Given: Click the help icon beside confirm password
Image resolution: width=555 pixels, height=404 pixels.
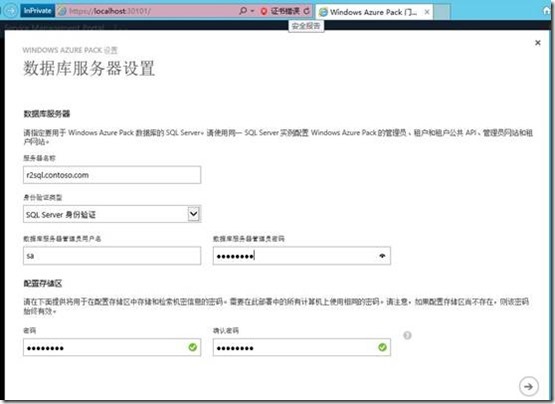Looking at the screenshot, I should click(407, 335).
